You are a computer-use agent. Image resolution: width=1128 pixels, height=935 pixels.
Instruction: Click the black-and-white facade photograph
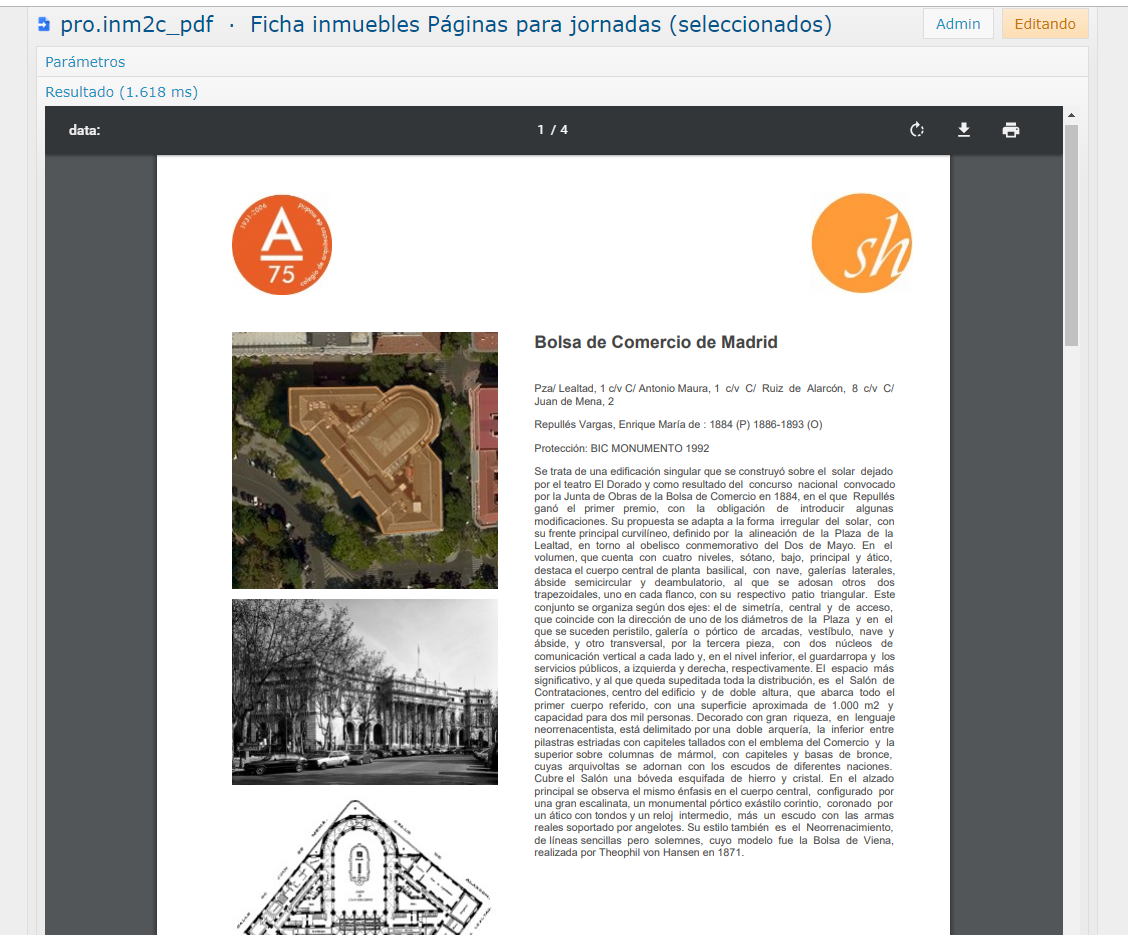365,692
